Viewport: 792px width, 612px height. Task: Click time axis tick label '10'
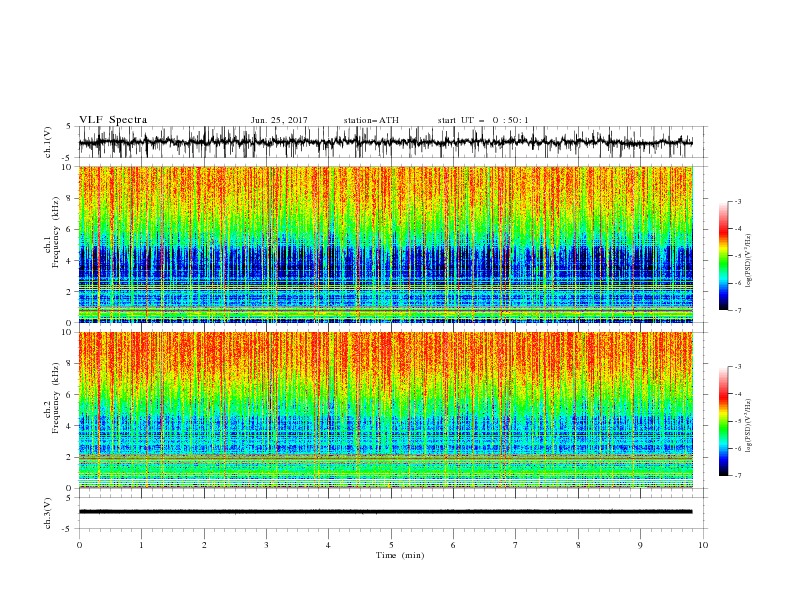click(x=703, y=545)
